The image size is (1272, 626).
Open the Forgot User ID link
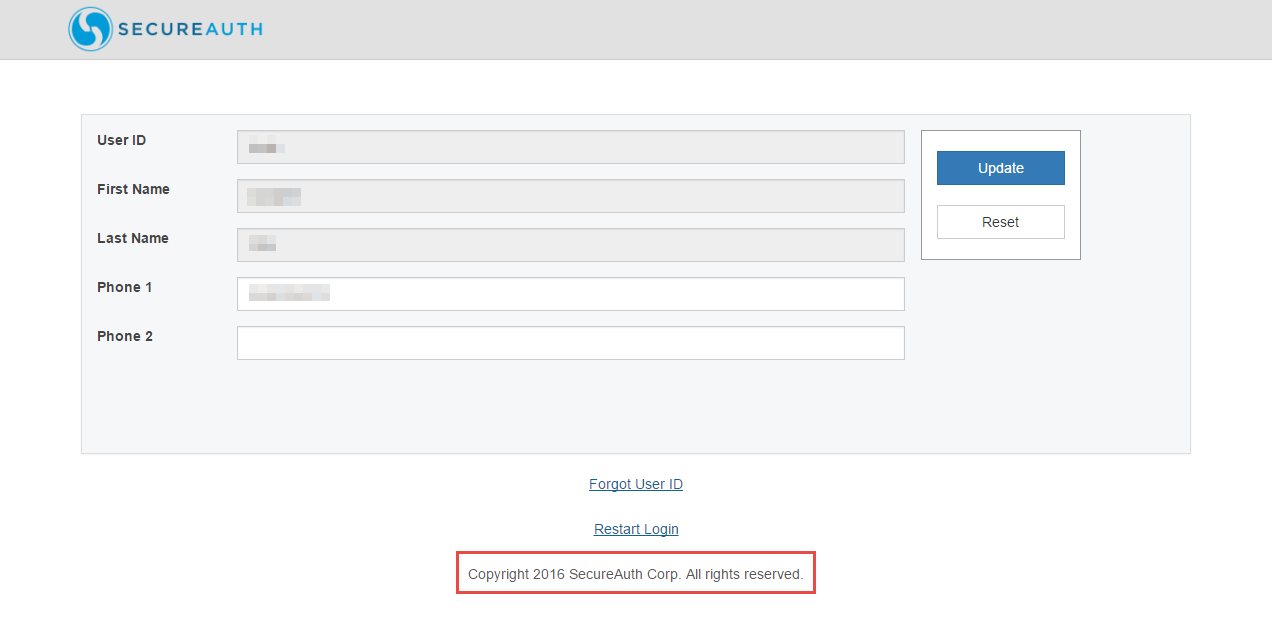(x=636, y=484)
